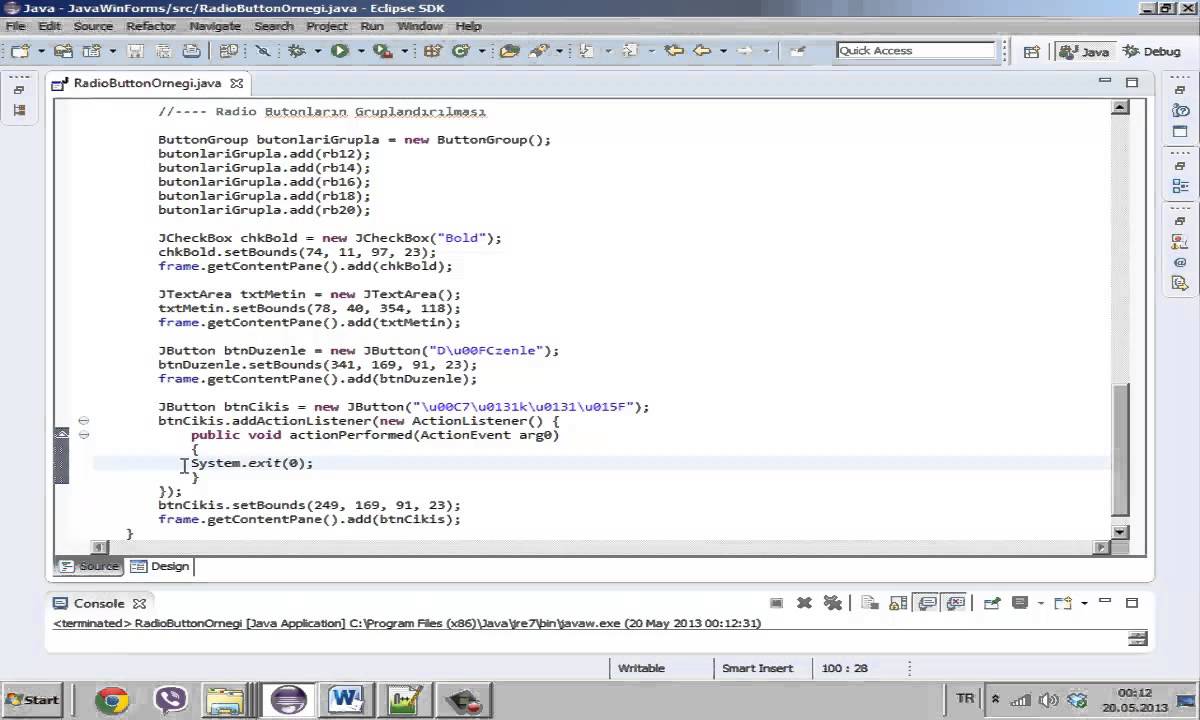Open the New file dropdown arrow

[x=40, y=50]
